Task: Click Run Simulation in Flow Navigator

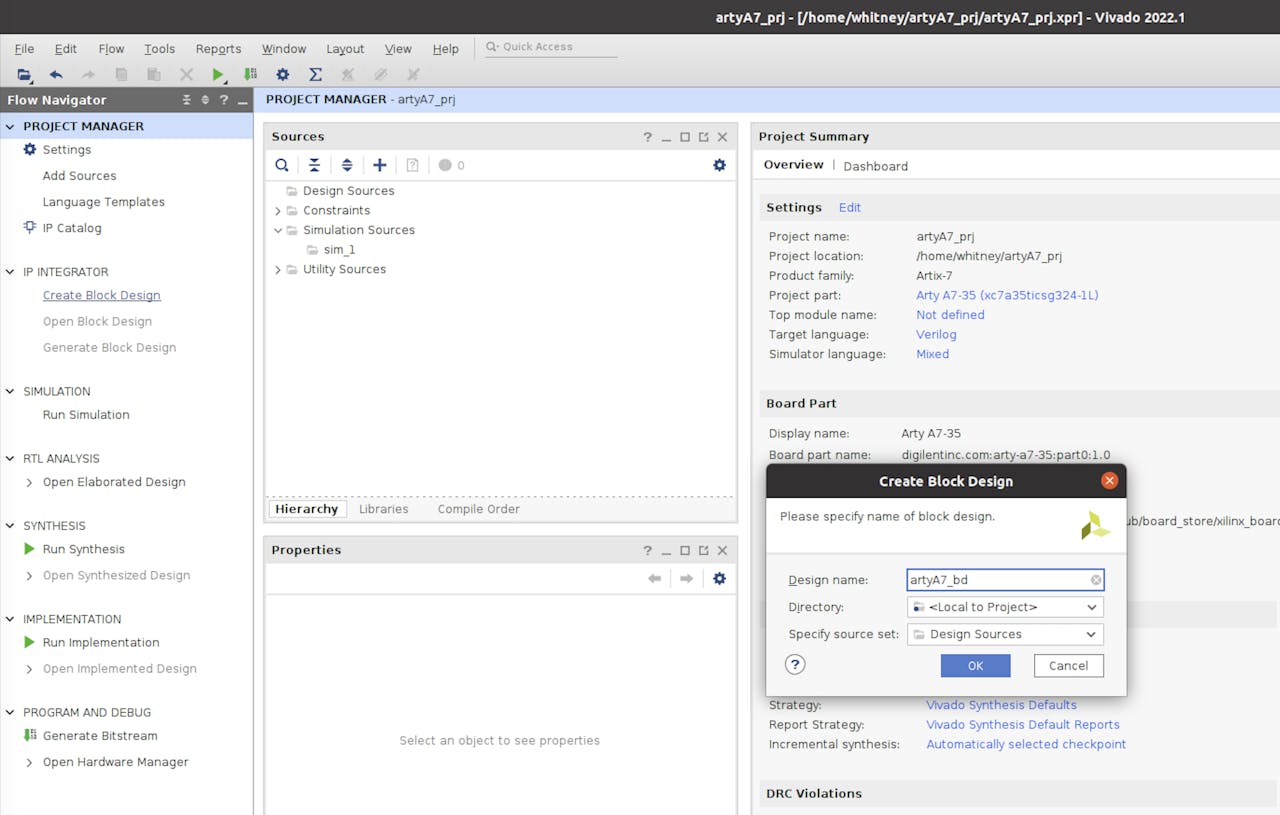Action: [x=86, y=415]
